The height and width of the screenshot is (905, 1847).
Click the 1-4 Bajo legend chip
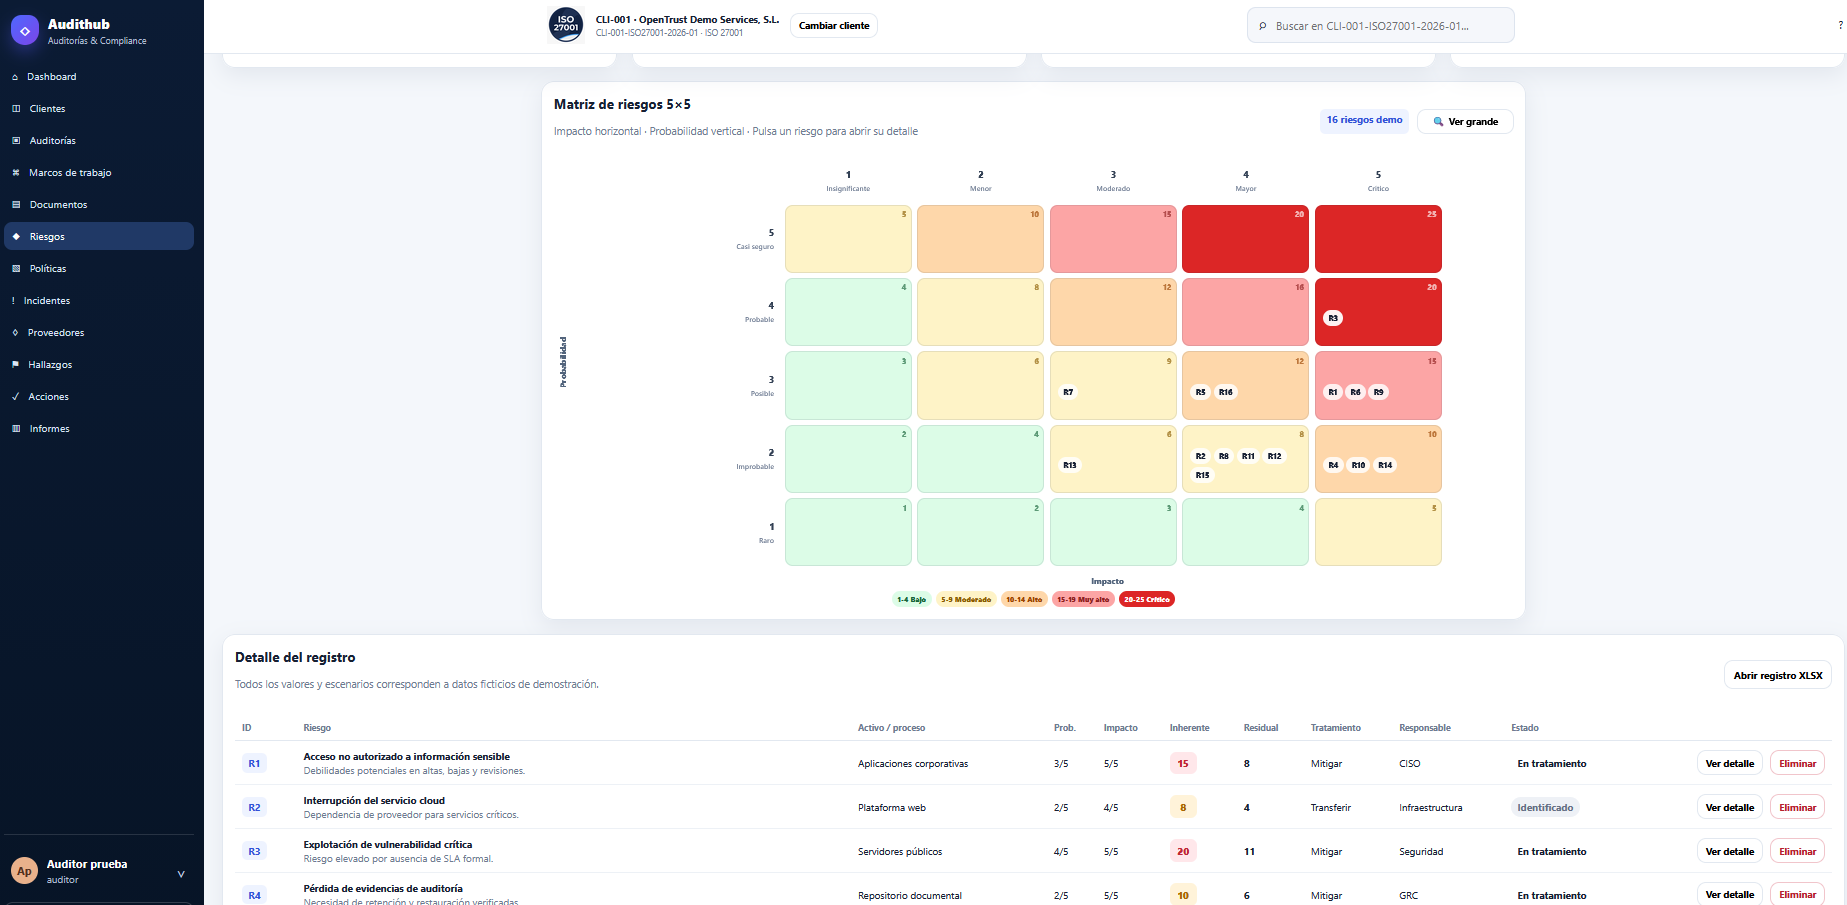click(x=911, y=600)
